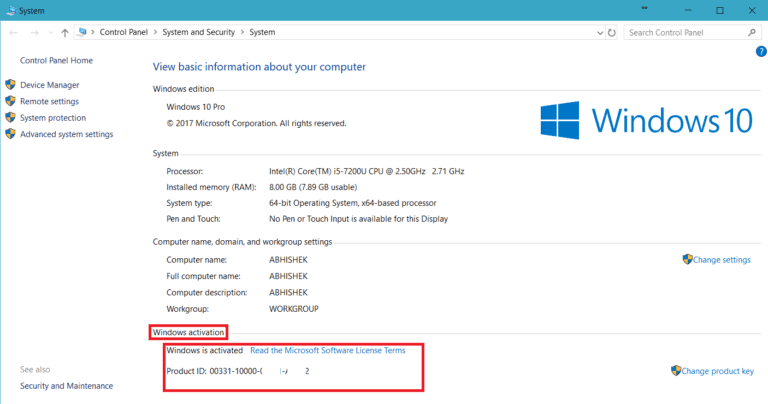Click the shield icon beside Change product key
This screenshot has height=404, width=768.
674,371
